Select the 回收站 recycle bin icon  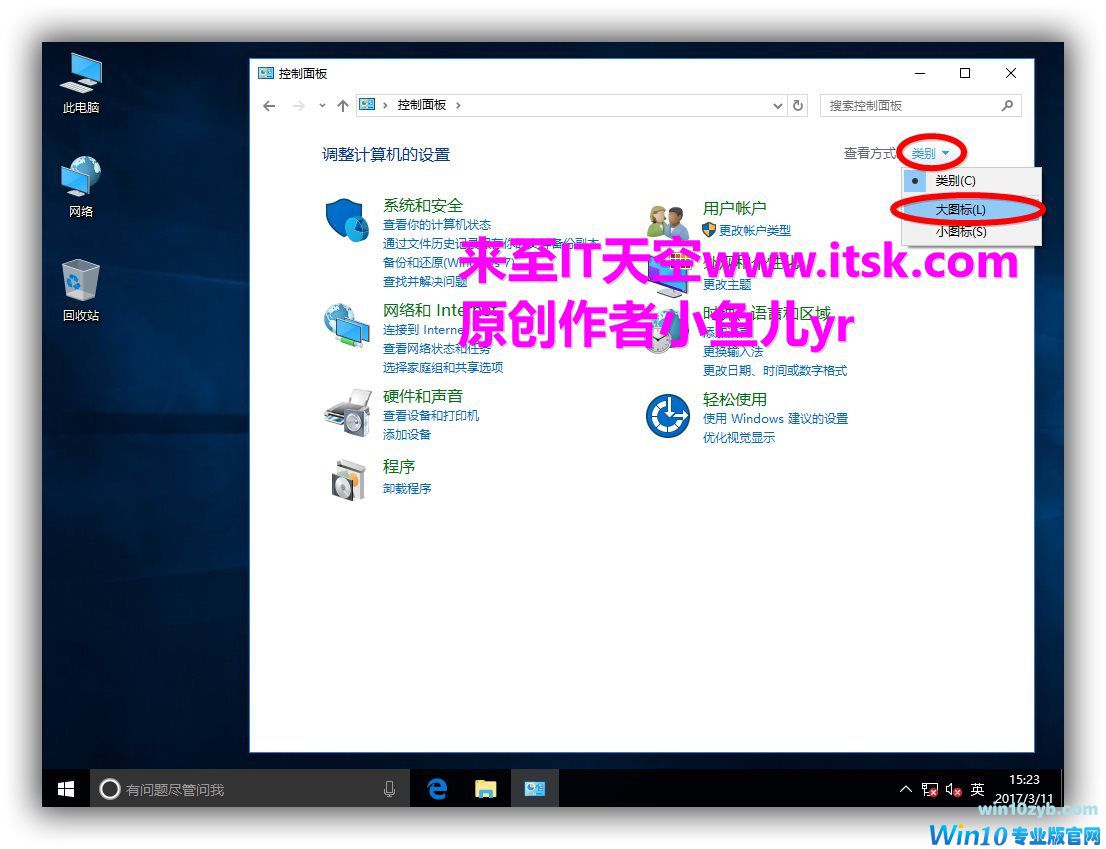[80, 291]
